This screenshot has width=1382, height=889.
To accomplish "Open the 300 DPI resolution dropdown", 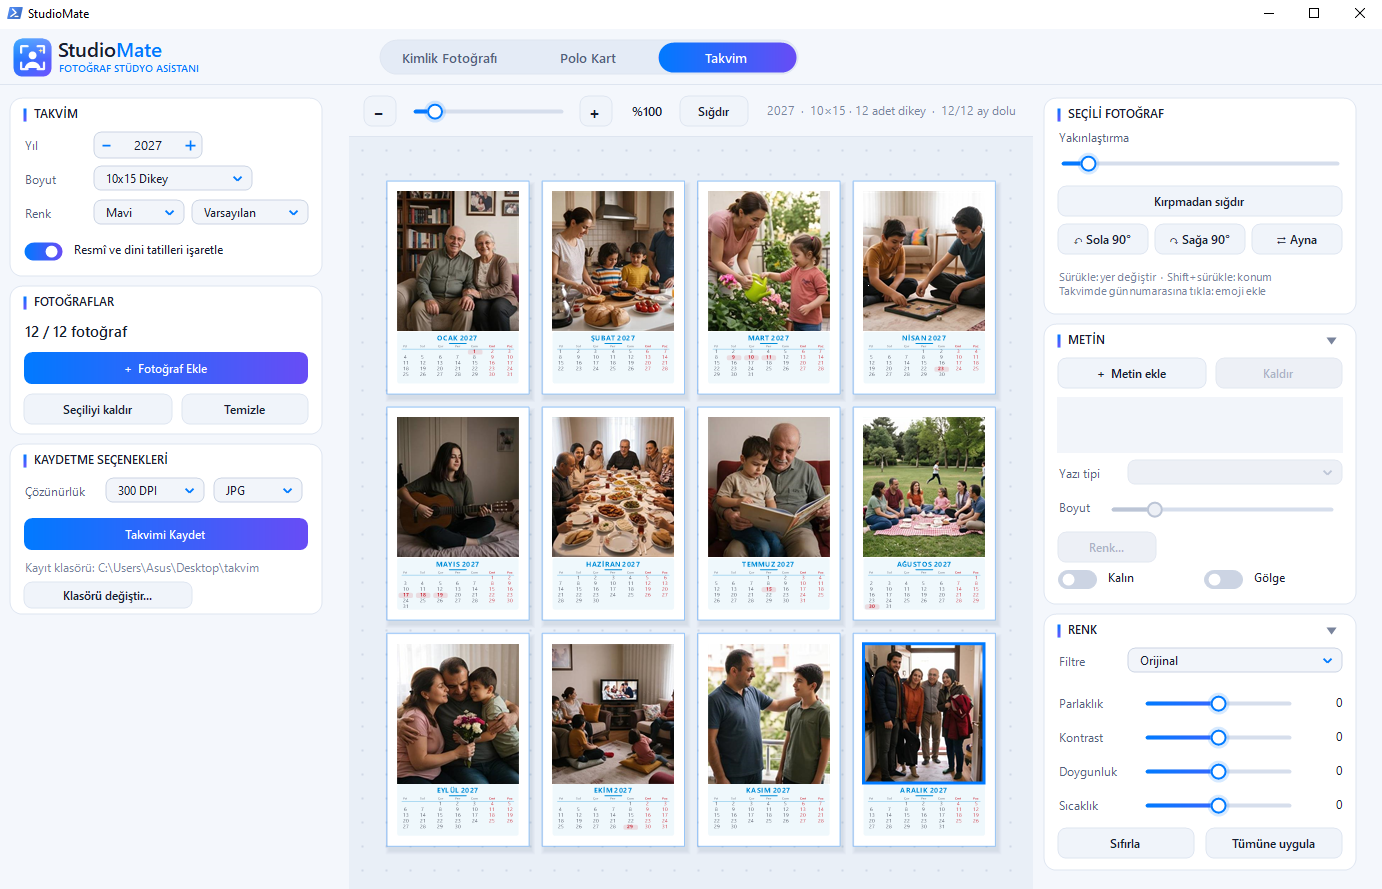I will coord(155,491).
